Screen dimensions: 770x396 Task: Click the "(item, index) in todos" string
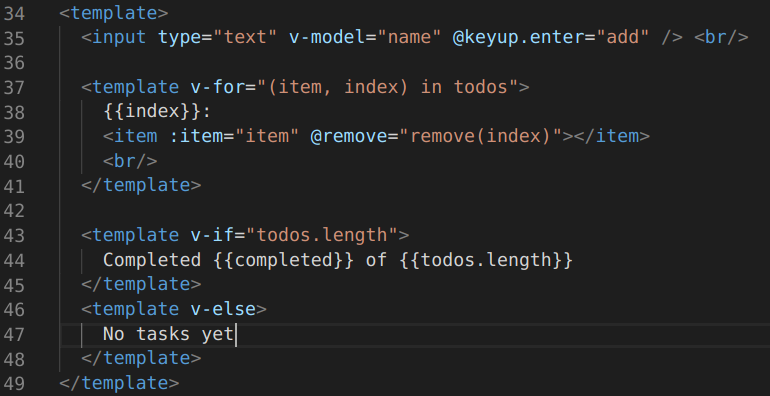[387, 87]
